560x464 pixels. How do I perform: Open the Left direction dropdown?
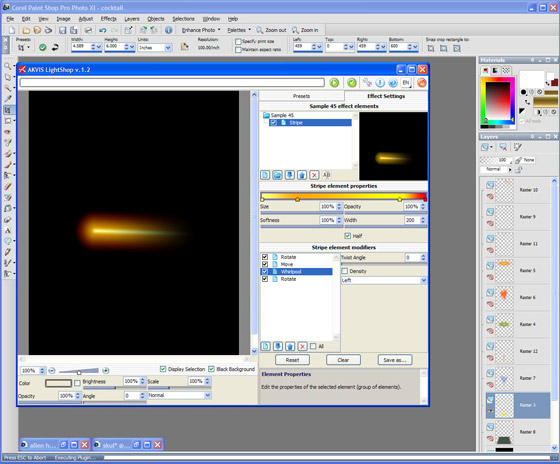384,280
